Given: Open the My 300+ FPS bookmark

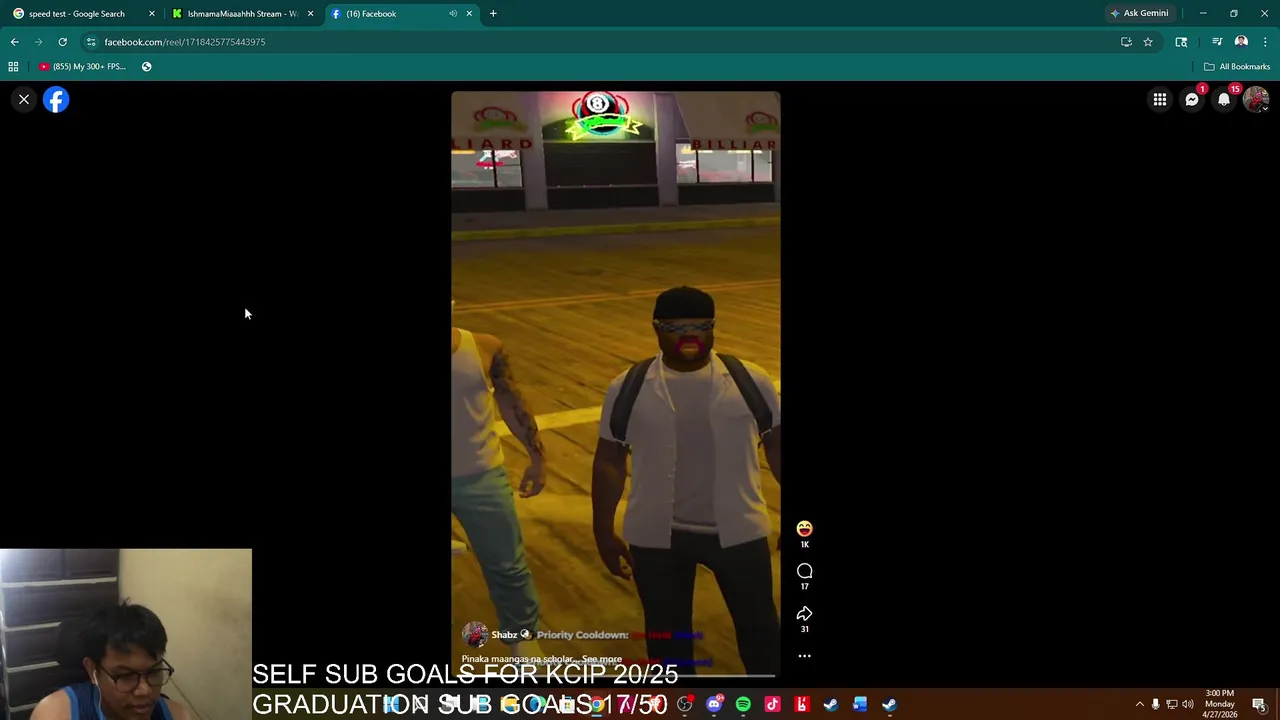Looking at the screenshot, I should (83, 67).
